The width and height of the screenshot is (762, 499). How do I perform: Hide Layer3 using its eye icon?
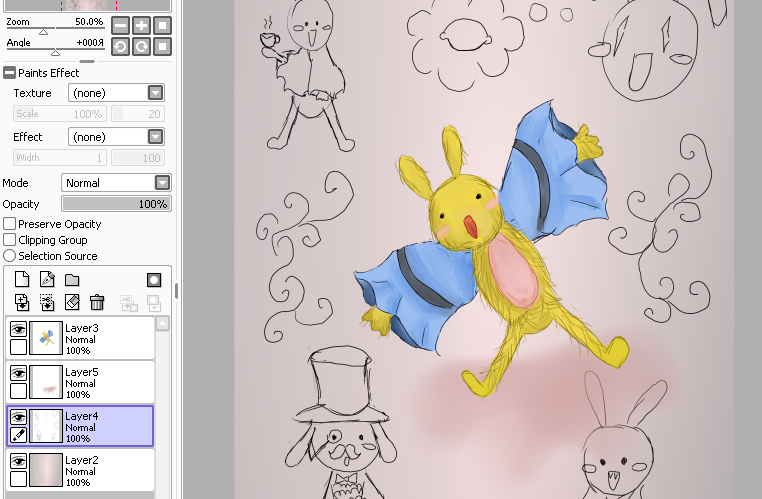click(x=18, y=329)
